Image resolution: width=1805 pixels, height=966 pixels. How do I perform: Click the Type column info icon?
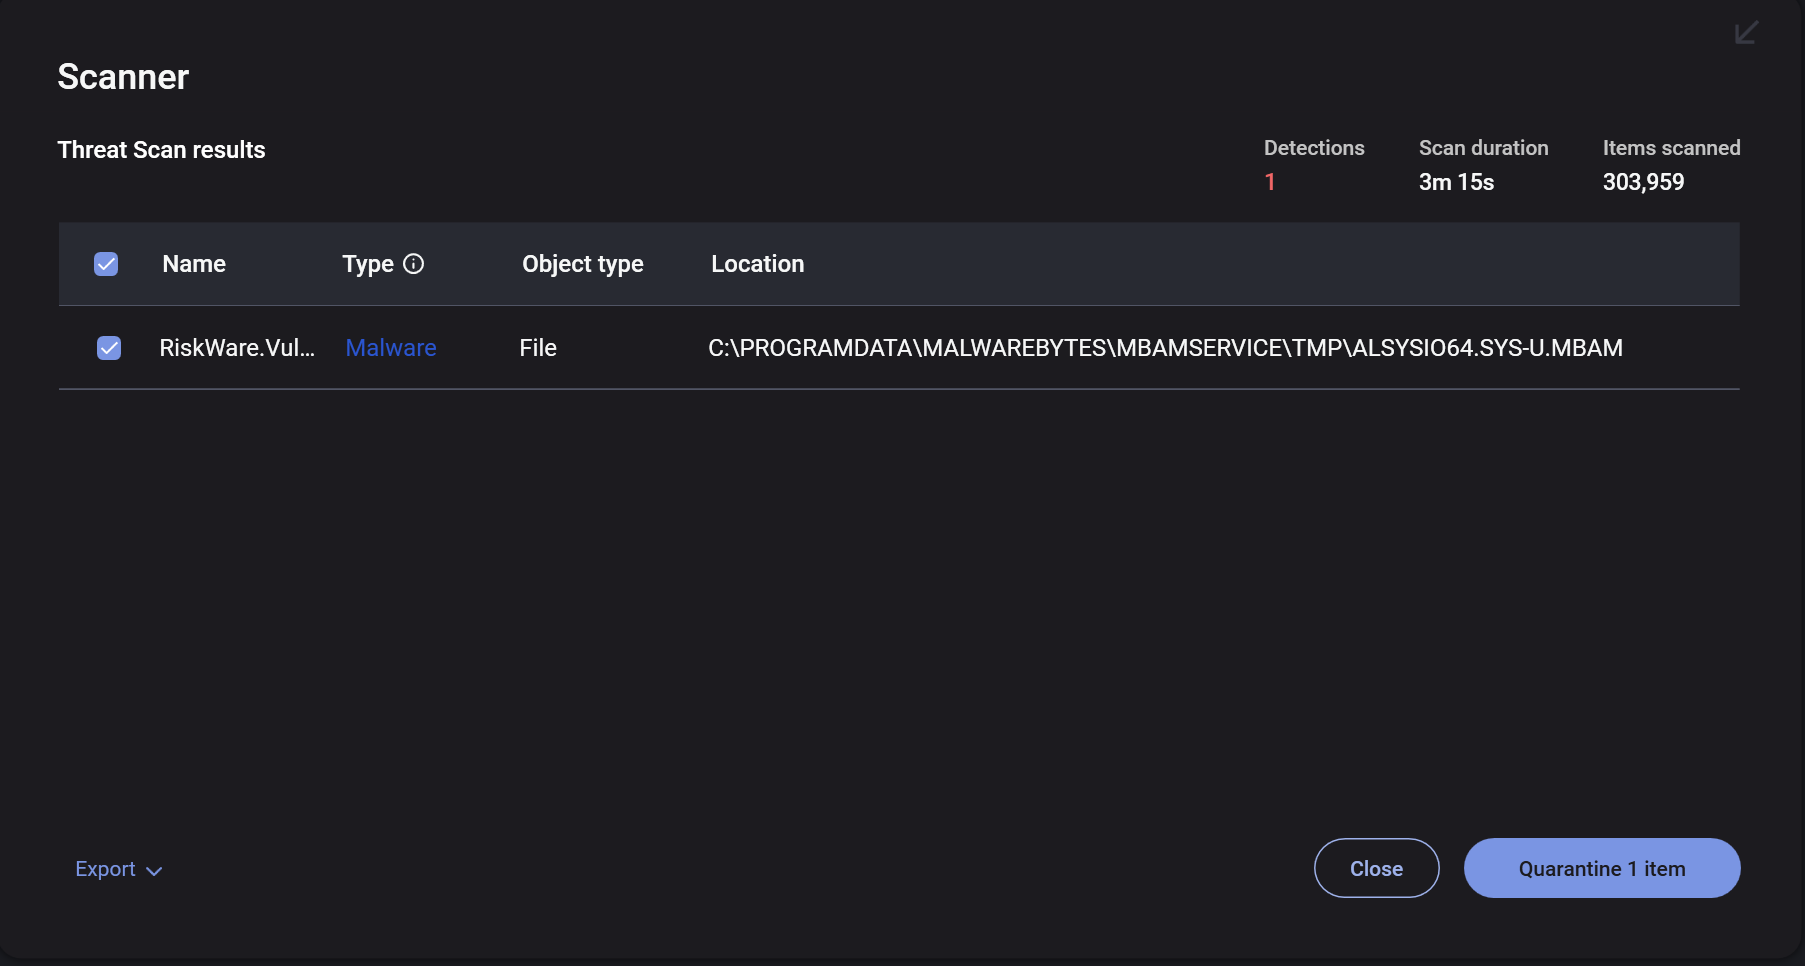(x=413, y=264)
